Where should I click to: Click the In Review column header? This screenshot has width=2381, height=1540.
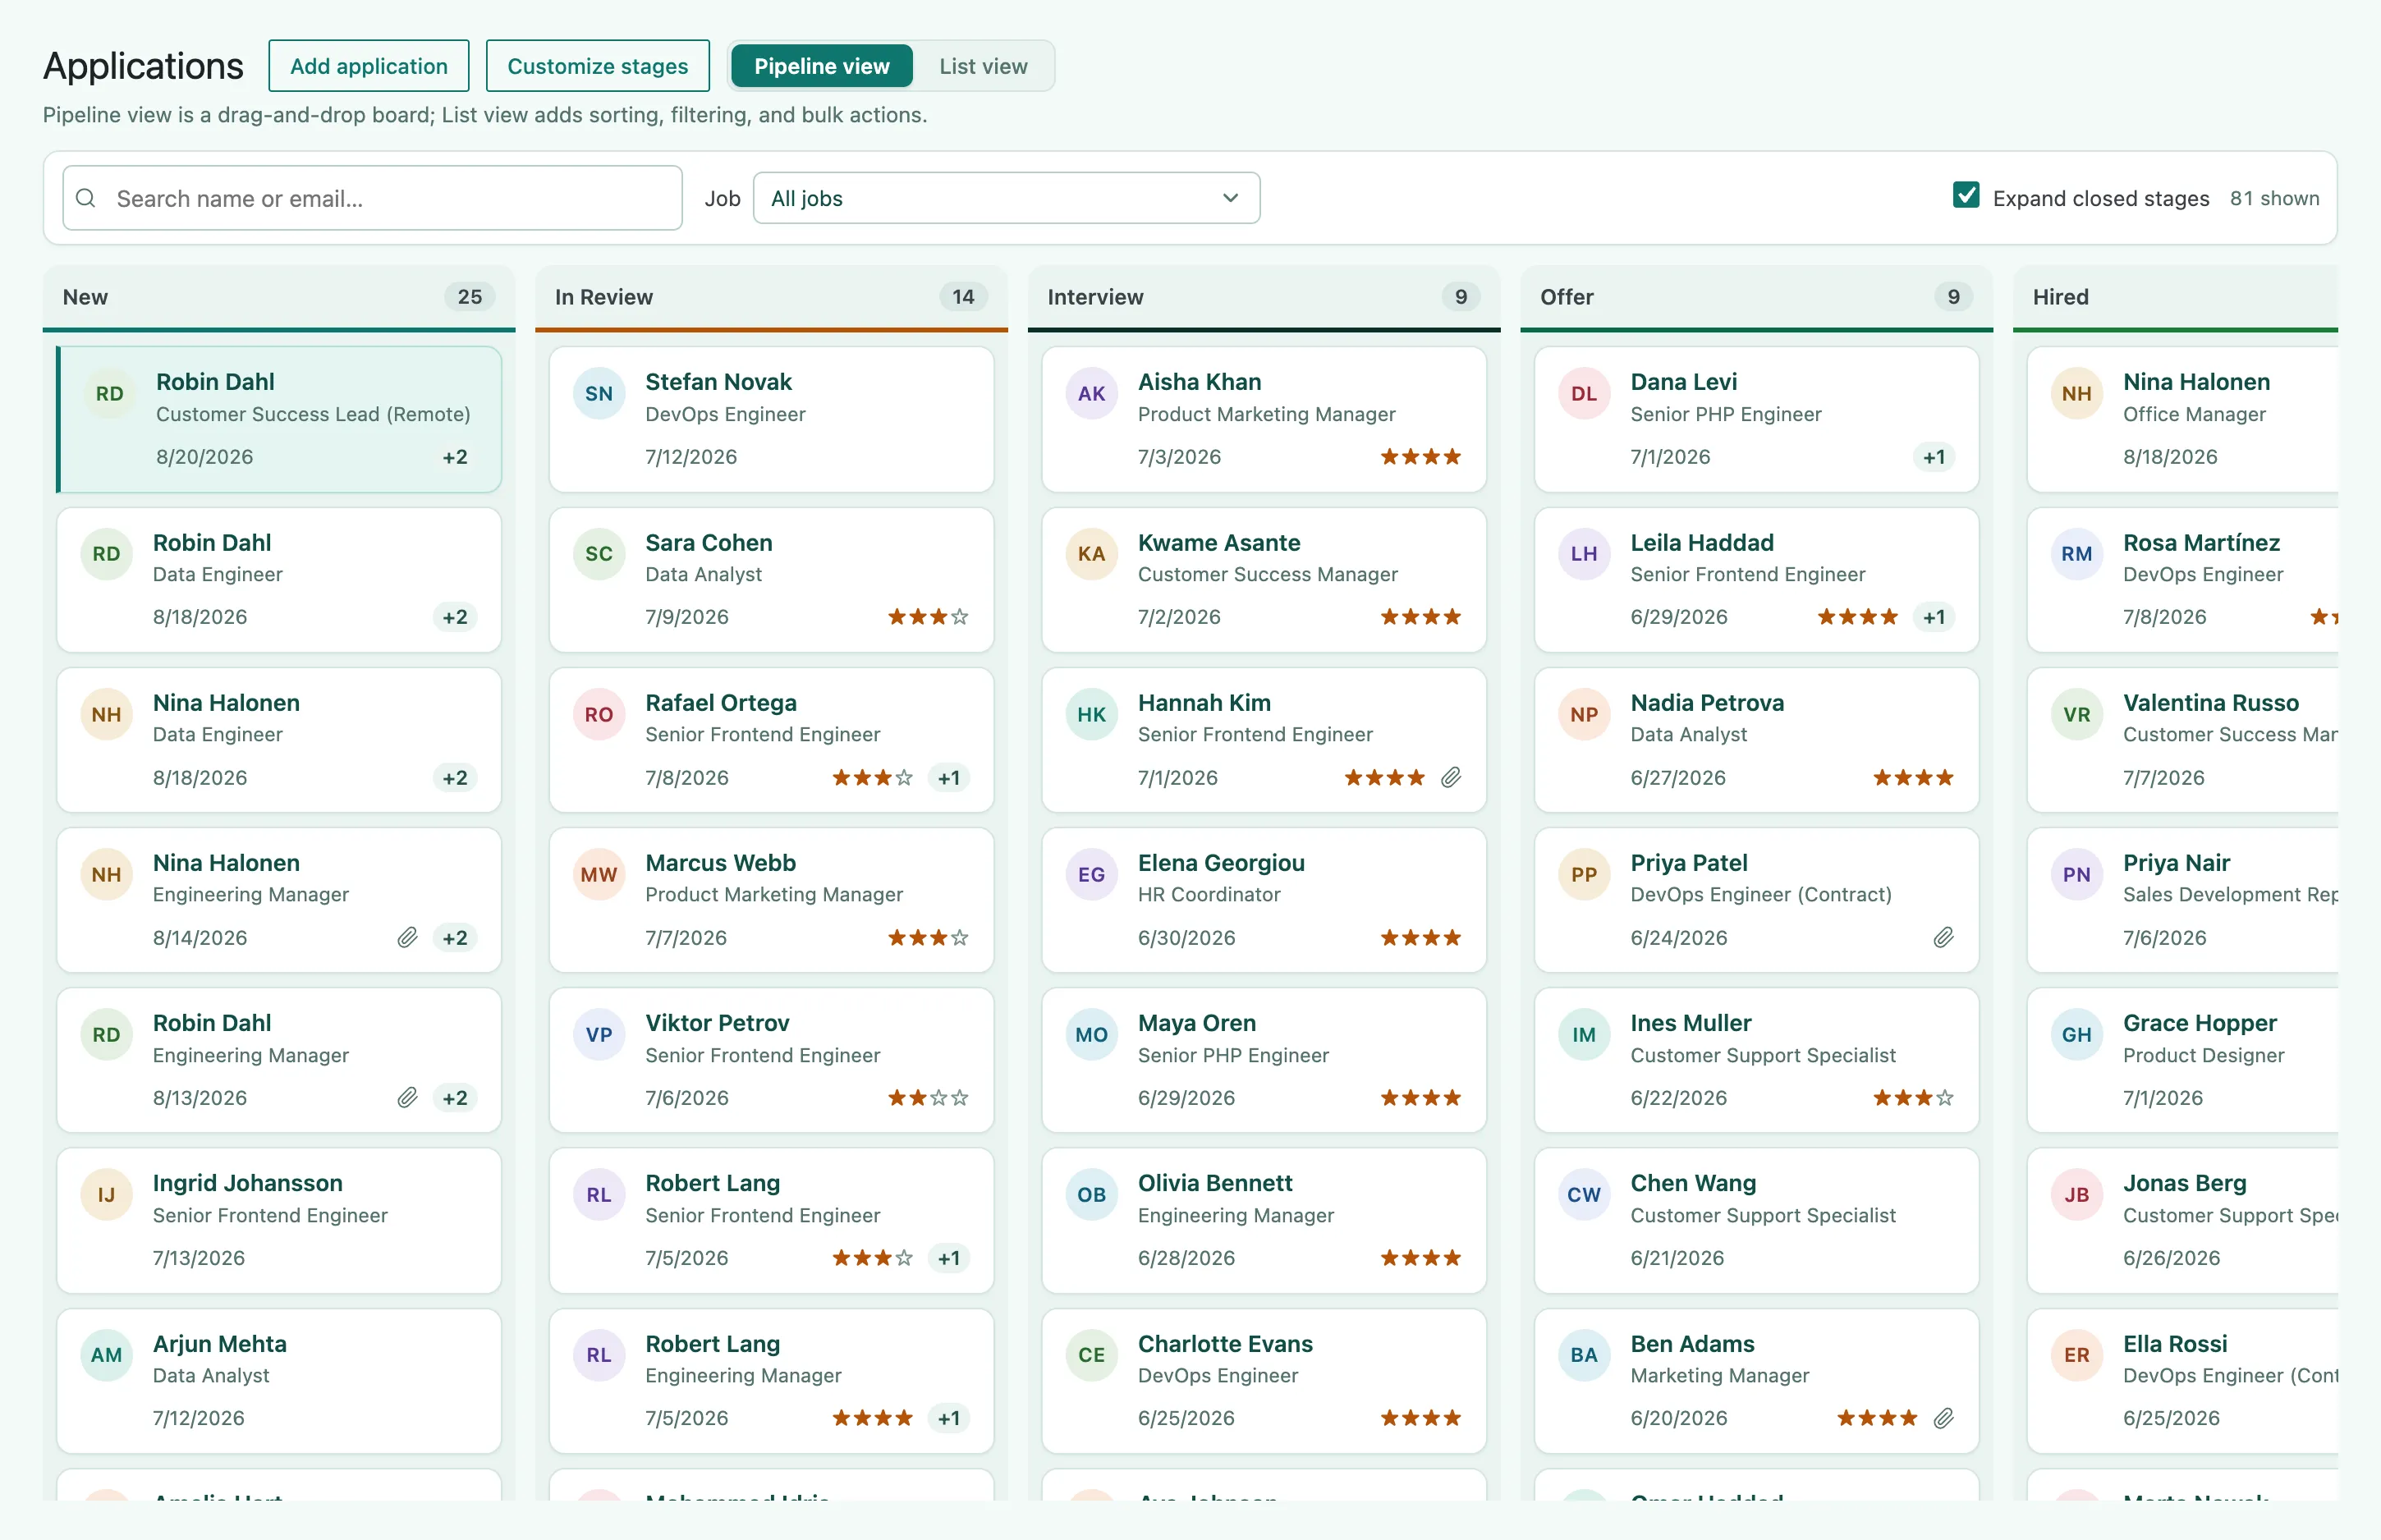(771, 297)
